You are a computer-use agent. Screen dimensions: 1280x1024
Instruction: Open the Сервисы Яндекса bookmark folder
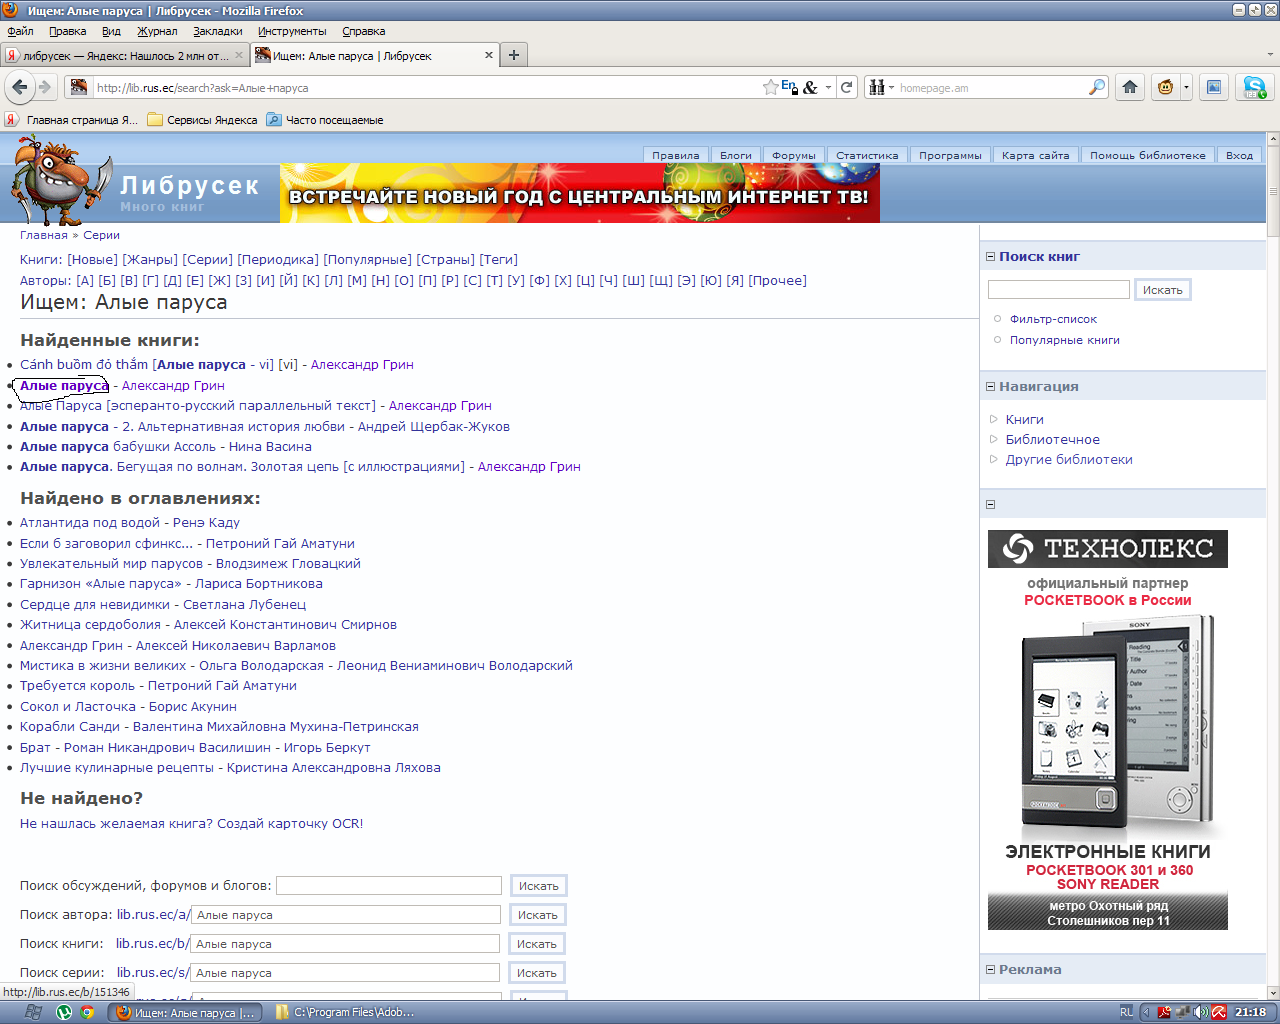coord(202,120)
